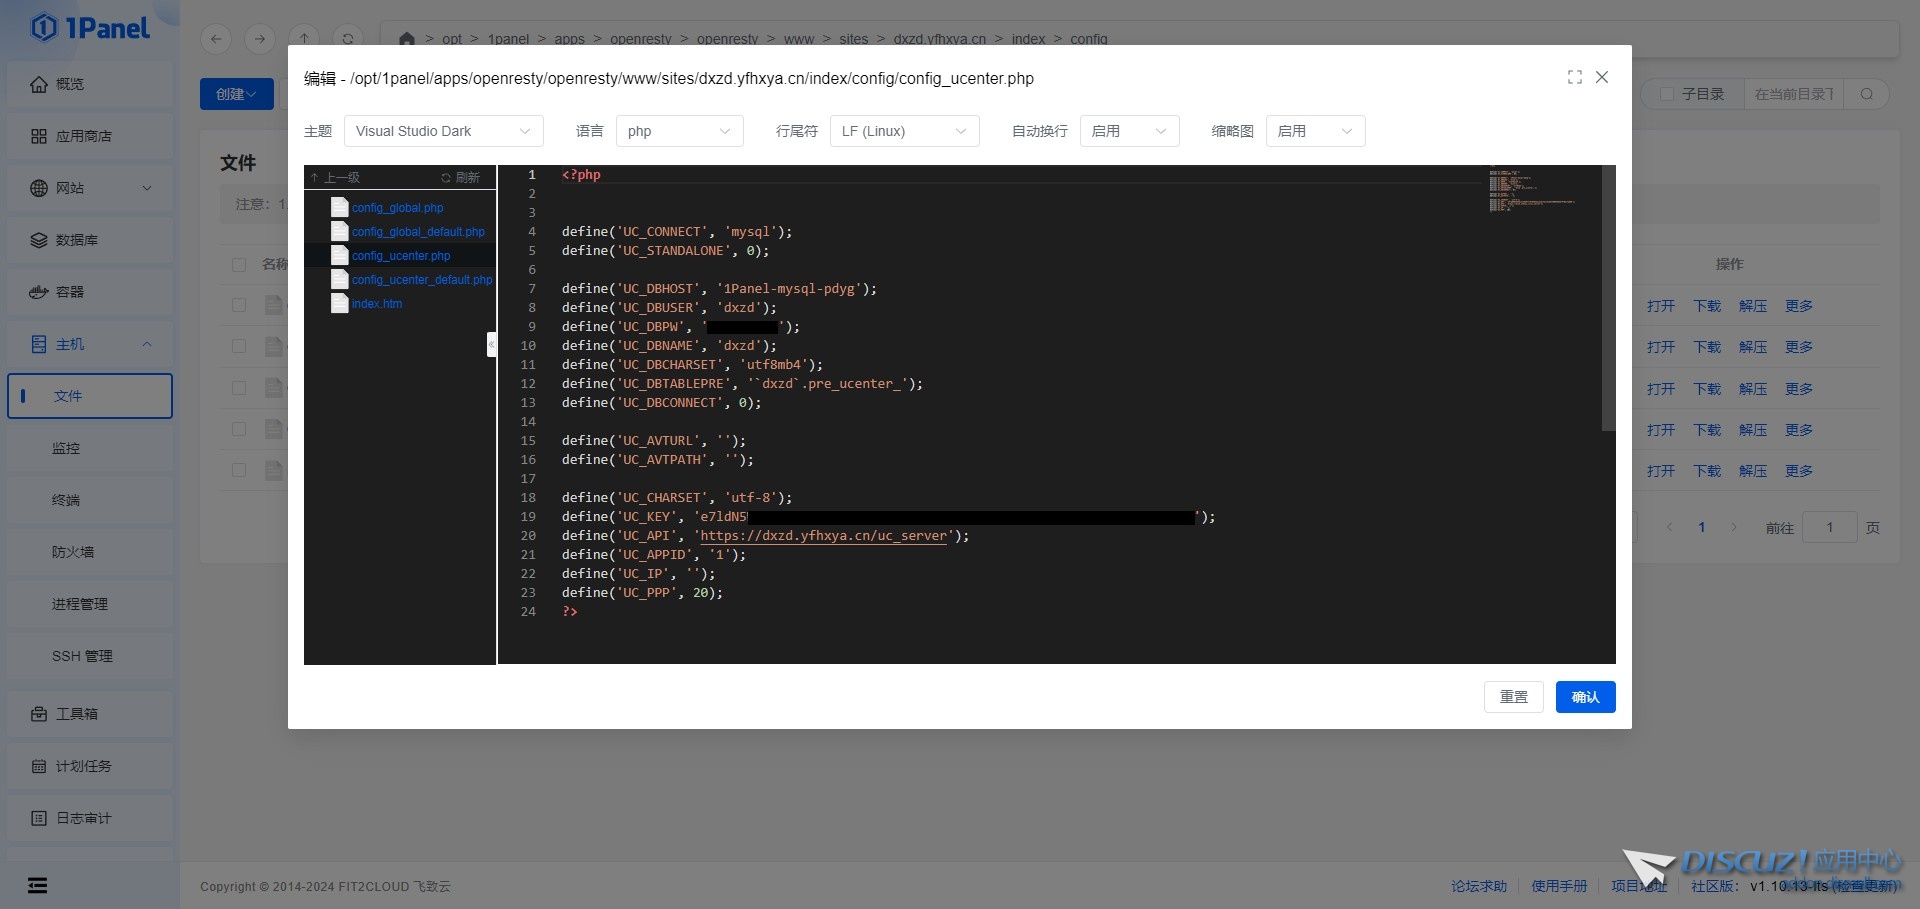Open 工具箱 toolbox in sidebar

click(90, 714)
